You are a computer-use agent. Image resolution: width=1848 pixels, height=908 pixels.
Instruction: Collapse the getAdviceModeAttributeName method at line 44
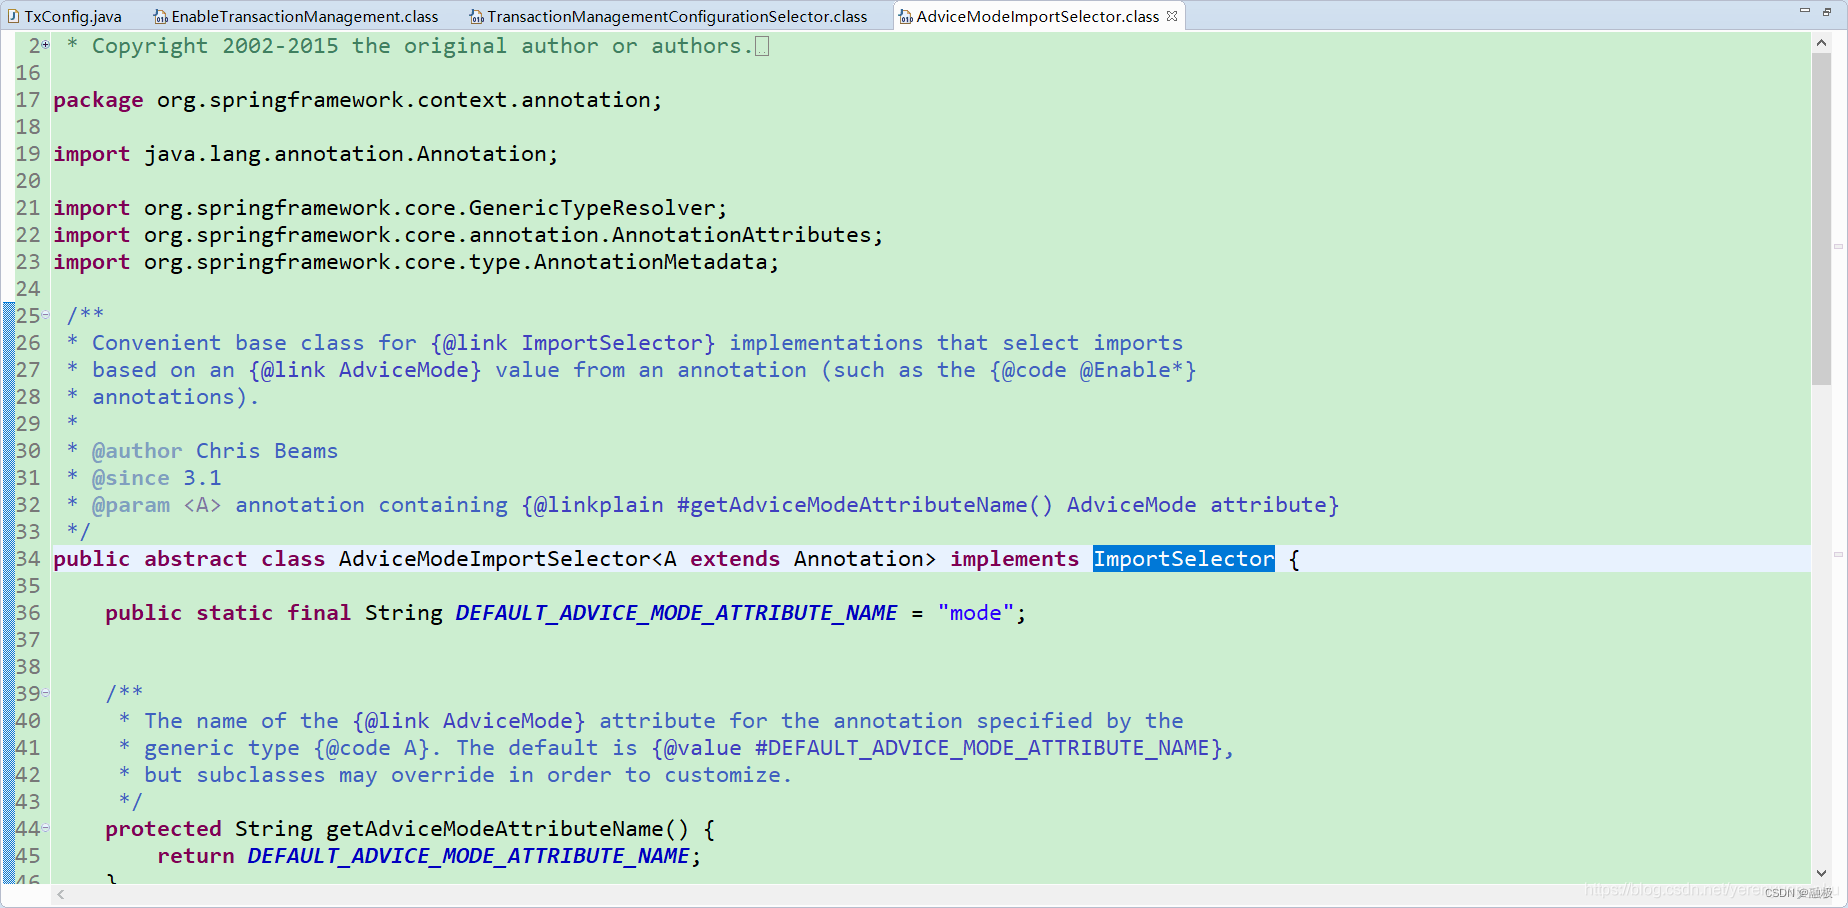click(x=46, y=828)
